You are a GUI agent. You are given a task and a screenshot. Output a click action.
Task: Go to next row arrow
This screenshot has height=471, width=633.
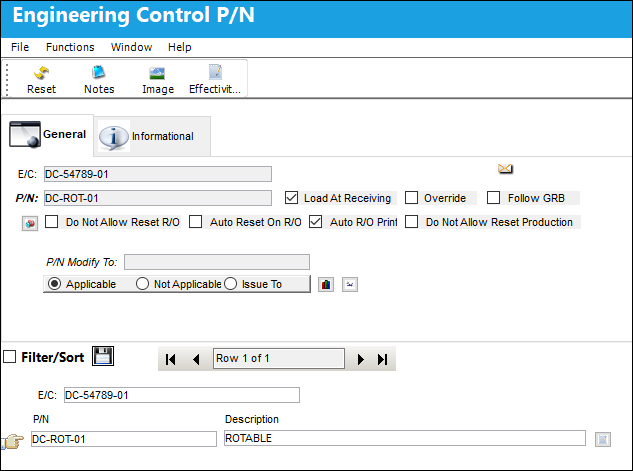(x=361, y=359)
